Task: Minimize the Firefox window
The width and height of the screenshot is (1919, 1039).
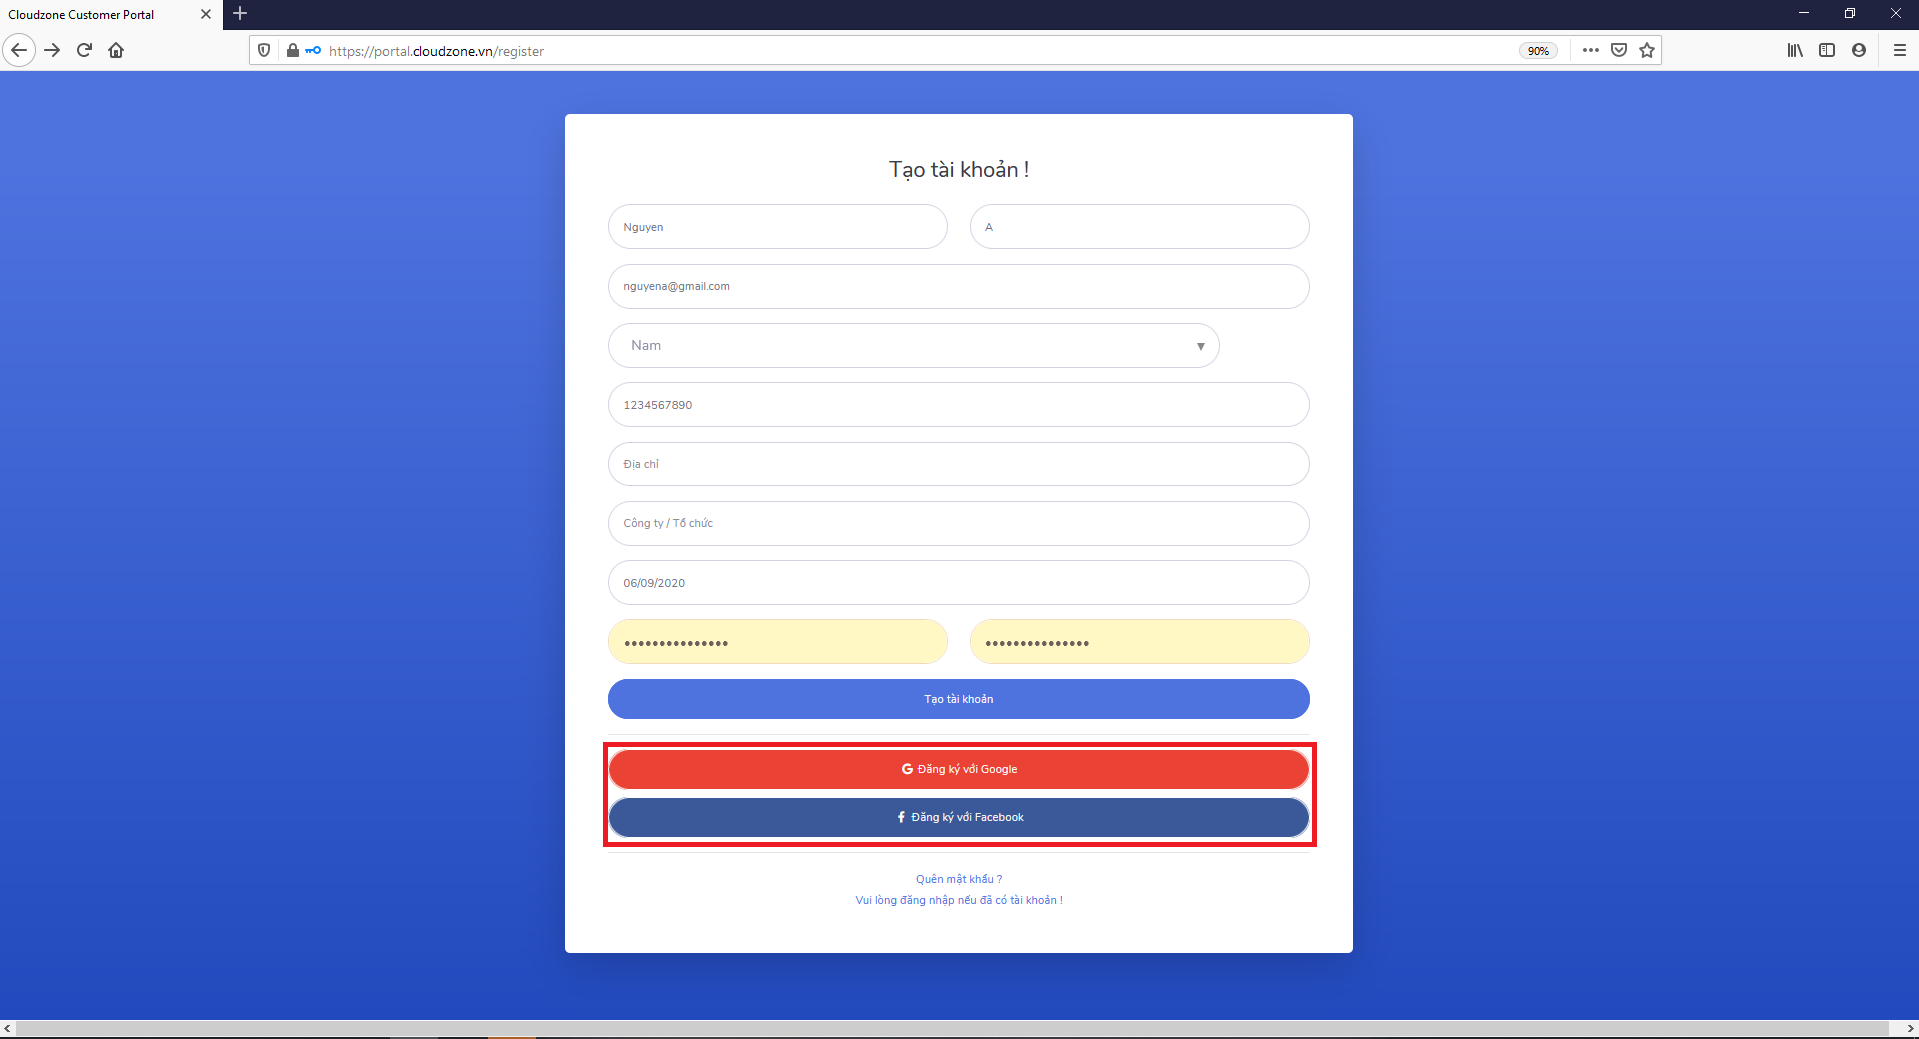Action: [x=1804, y=14]
